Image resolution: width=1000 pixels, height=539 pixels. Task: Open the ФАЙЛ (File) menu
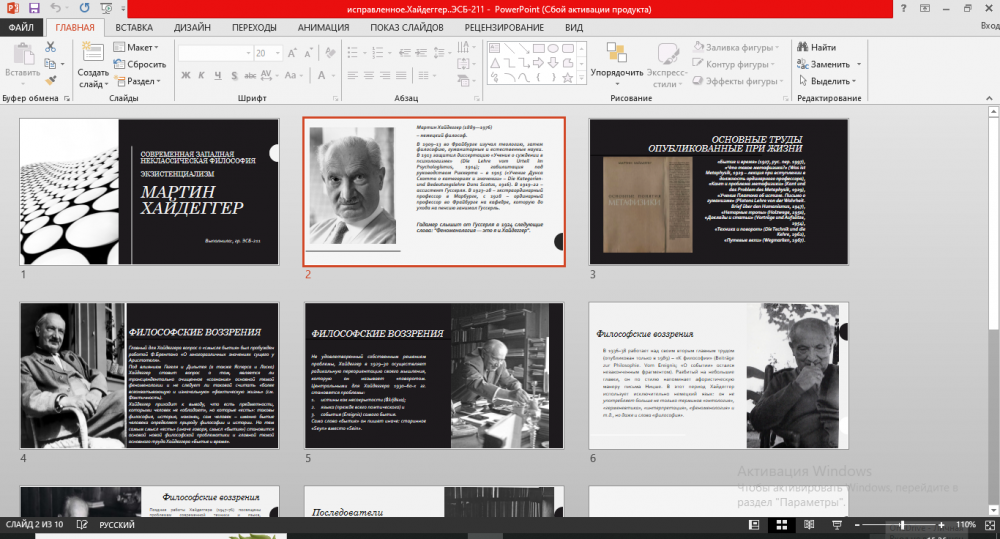[21, 27]
